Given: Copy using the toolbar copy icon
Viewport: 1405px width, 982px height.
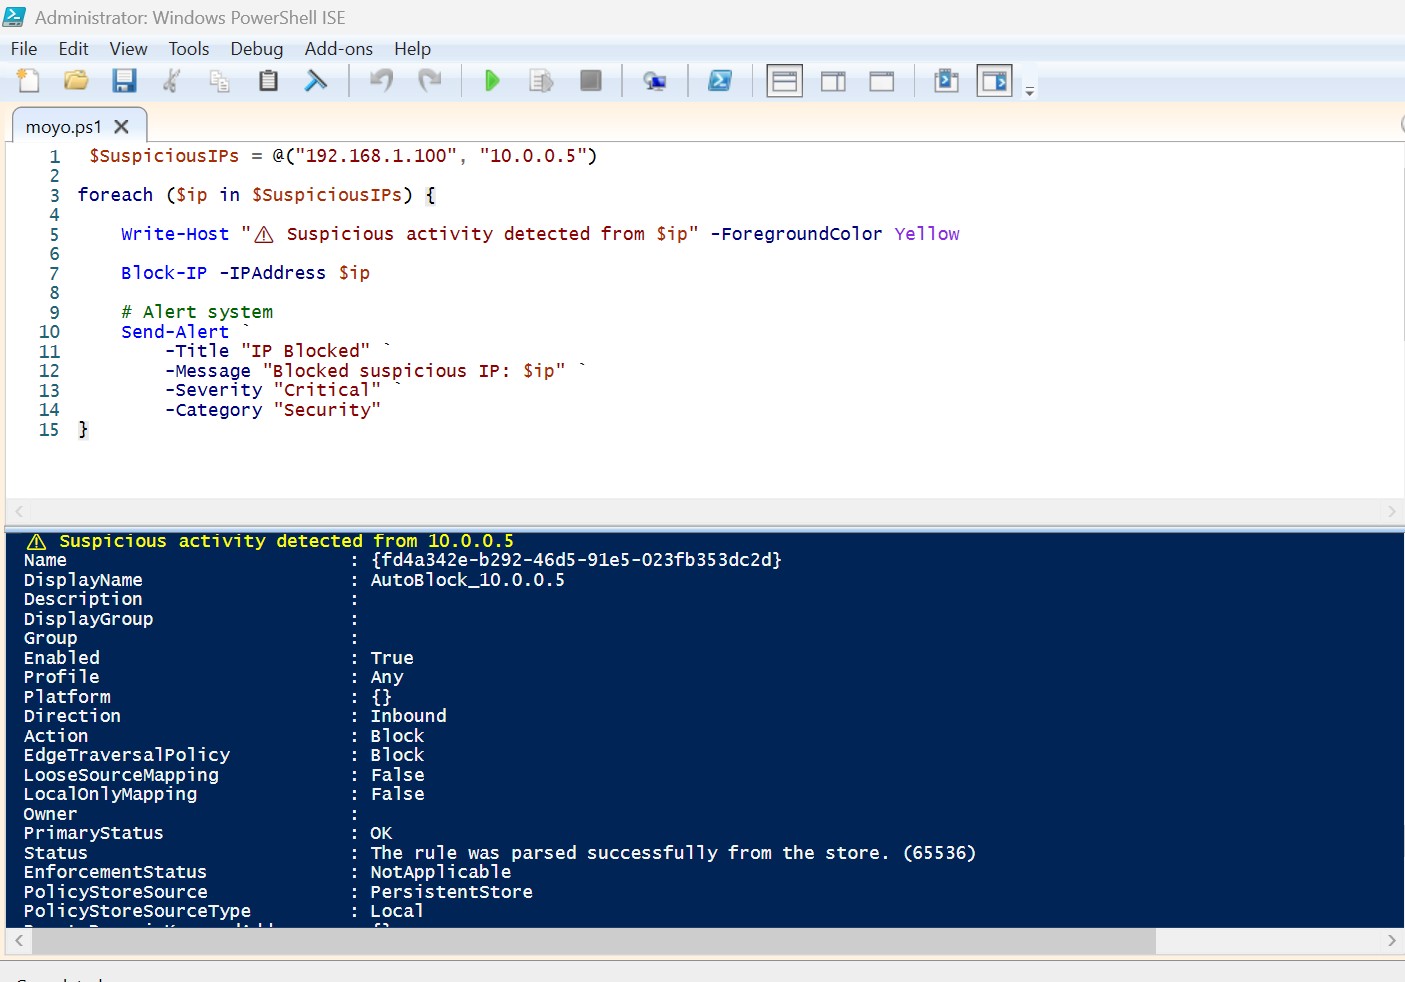Looking at the screenshot, I should (x=219, y=81).
